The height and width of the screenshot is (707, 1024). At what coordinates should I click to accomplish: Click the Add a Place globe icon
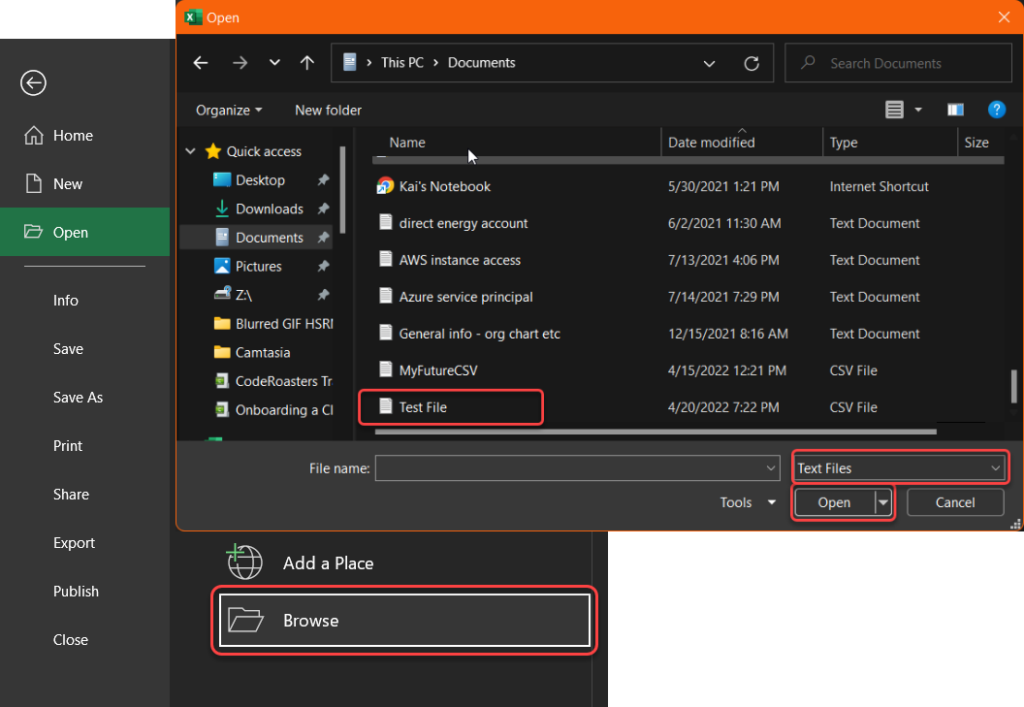[x=245, y=563]
